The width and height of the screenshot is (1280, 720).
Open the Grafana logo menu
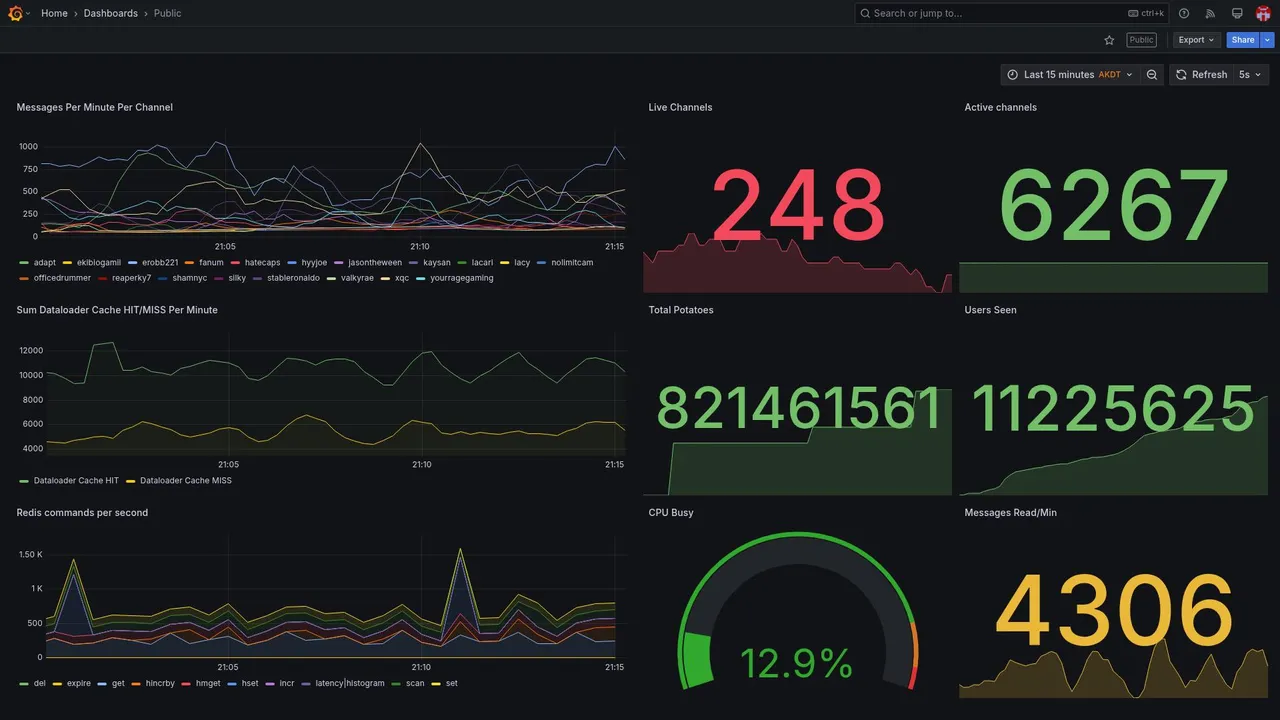(15, 13)
